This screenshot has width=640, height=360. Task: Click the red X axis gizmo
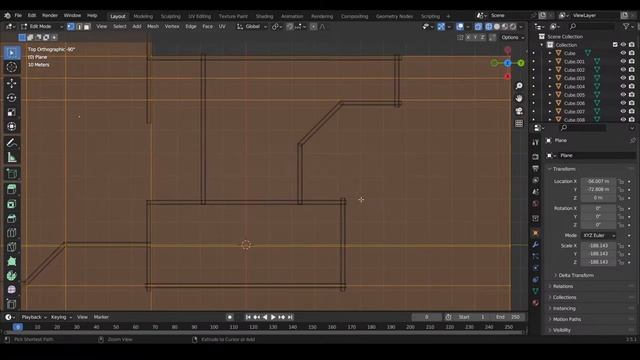coord(507,76)
